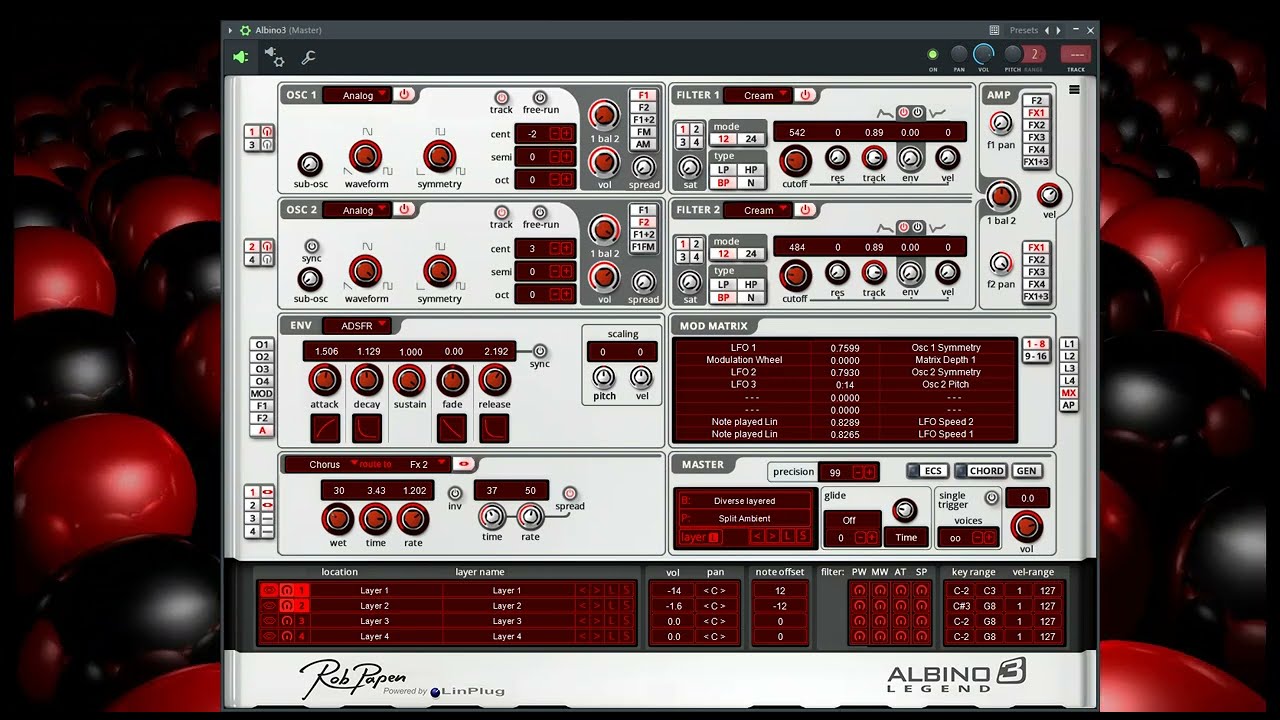
Task: Toggle Filter 2 power button
Action: (805, 210)
